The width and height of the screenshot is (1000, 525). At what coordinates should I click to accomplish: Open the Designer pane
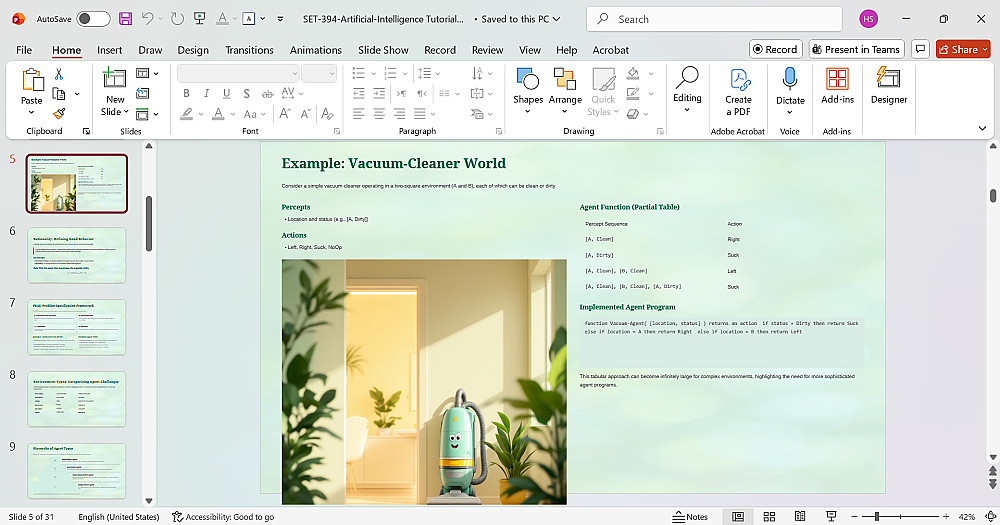pos(888,85)
